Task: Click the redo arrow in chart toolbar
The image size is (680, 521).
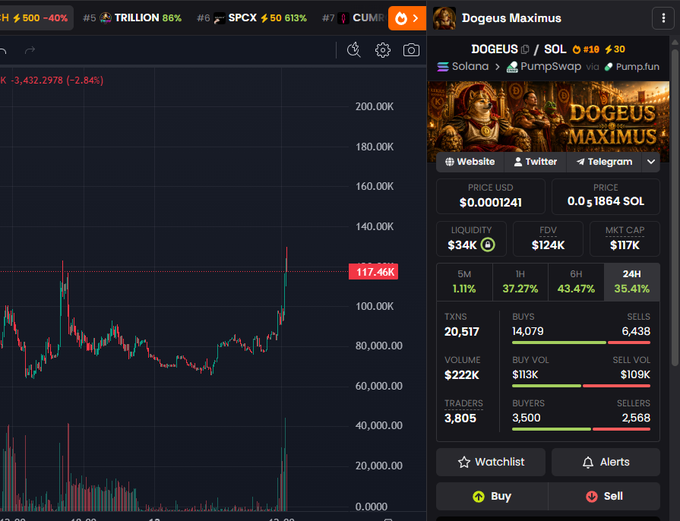Action: coord(29,51)
